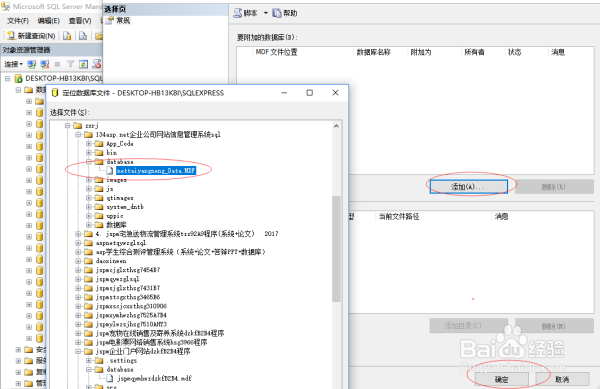Expand the daoxinwen folder node

[x=78, y=261]
